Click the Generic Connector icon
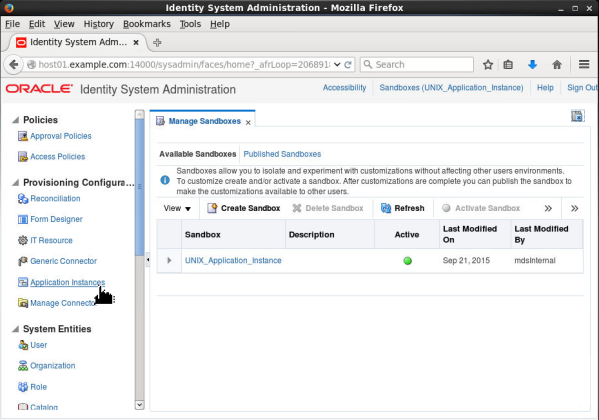This screenshot has height=420, width=599. point(23,261)
